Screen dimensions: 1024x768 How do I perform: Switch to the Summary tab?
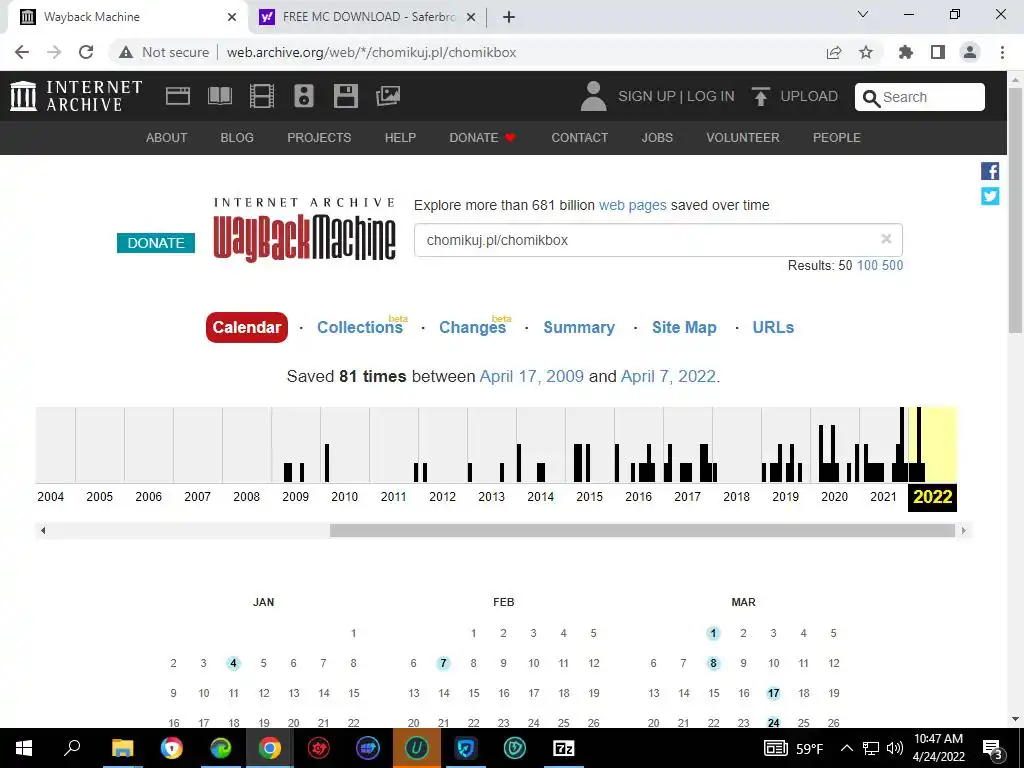point(579,327)
